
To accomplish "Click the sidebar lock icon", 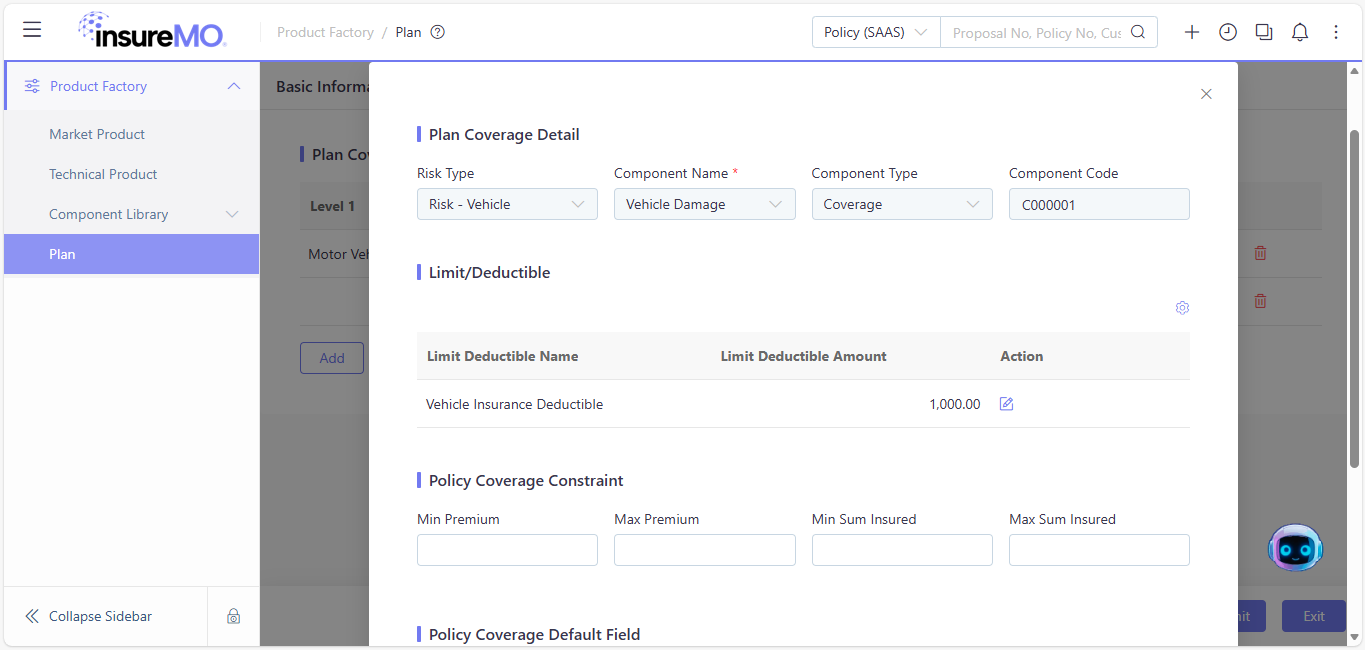I will pos(233,616).
